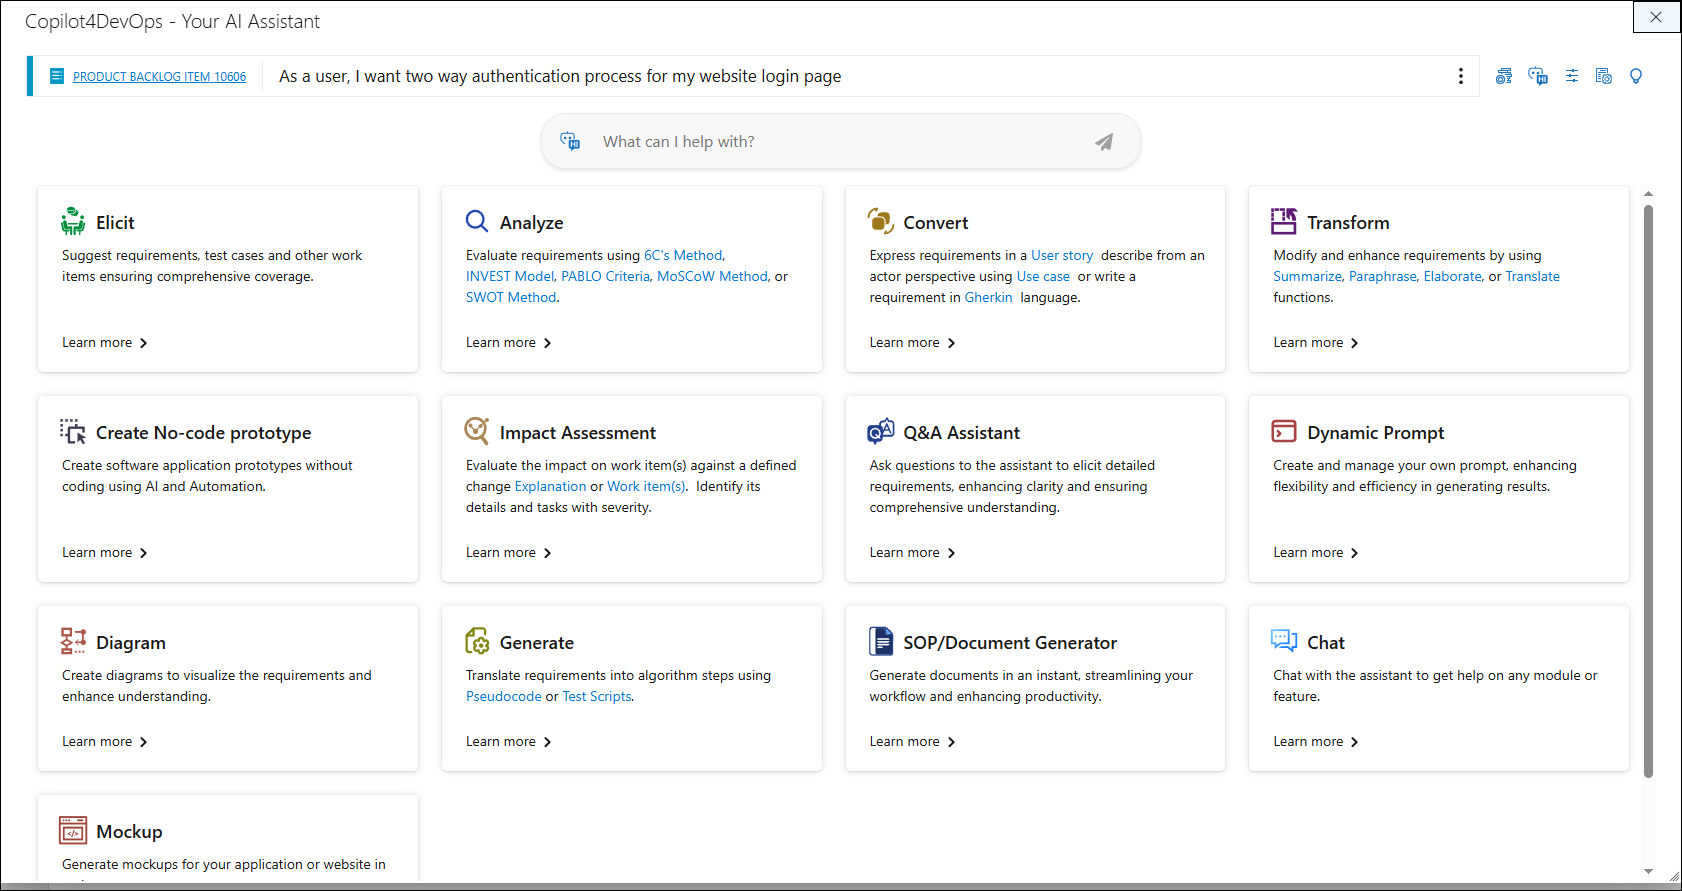The width and height of the screenshot is (1682, 891).
Task: Open Learn more on Impact Assessment card
Action: click(509, 553)
